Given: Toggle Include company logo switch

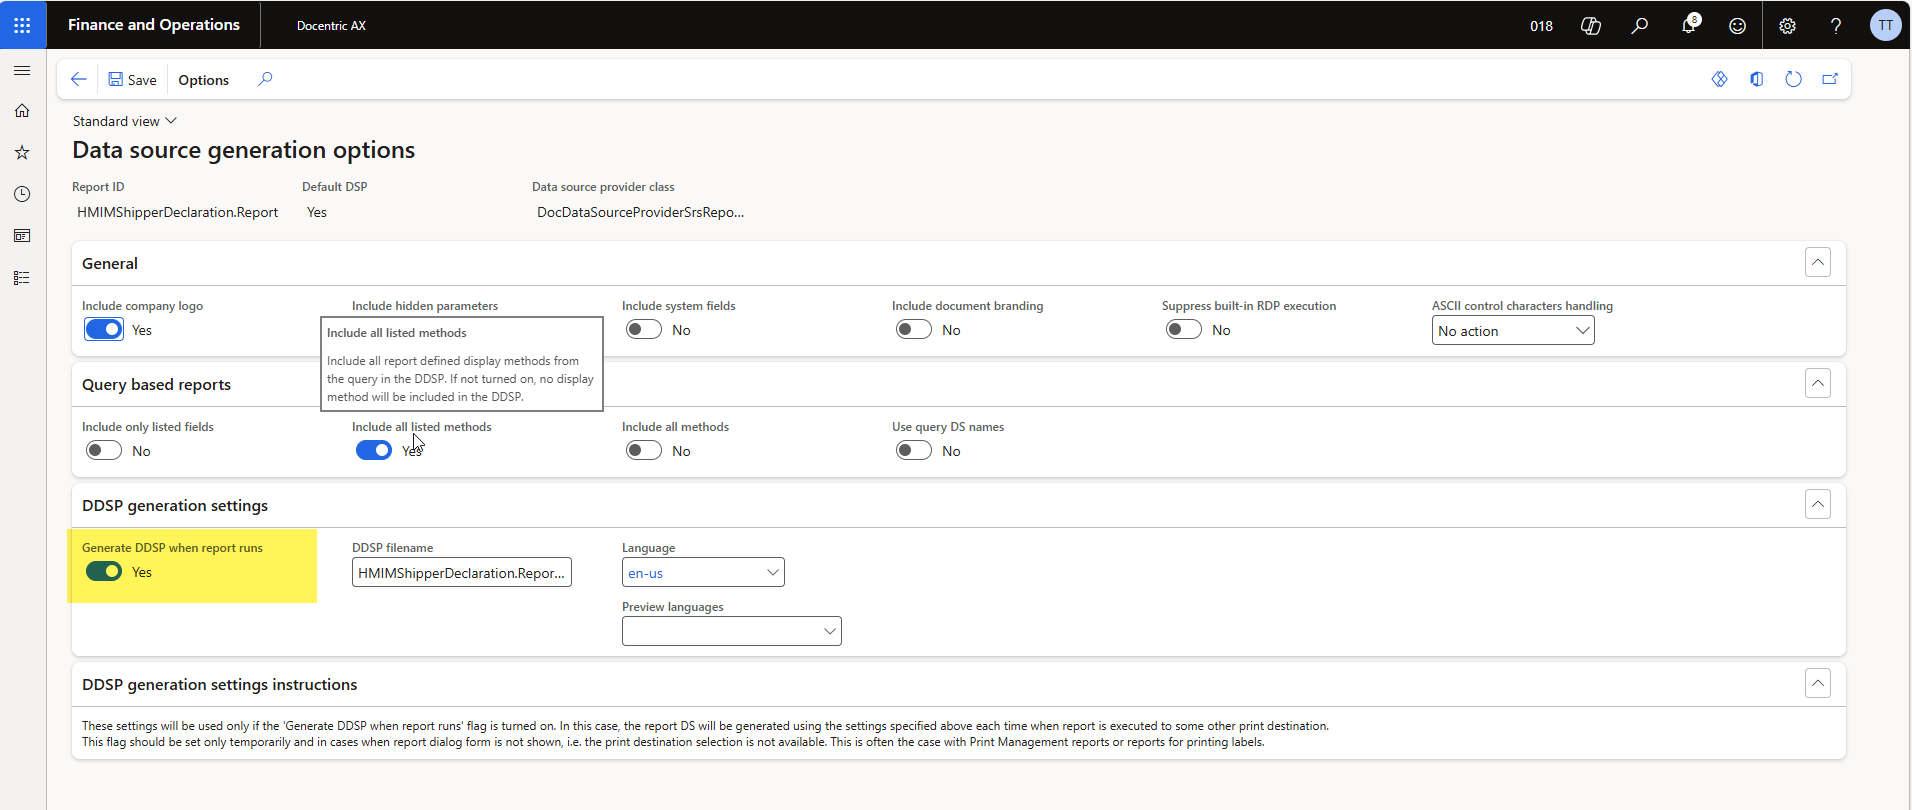Looking at the screenshot, I should [x=104, y=330].
